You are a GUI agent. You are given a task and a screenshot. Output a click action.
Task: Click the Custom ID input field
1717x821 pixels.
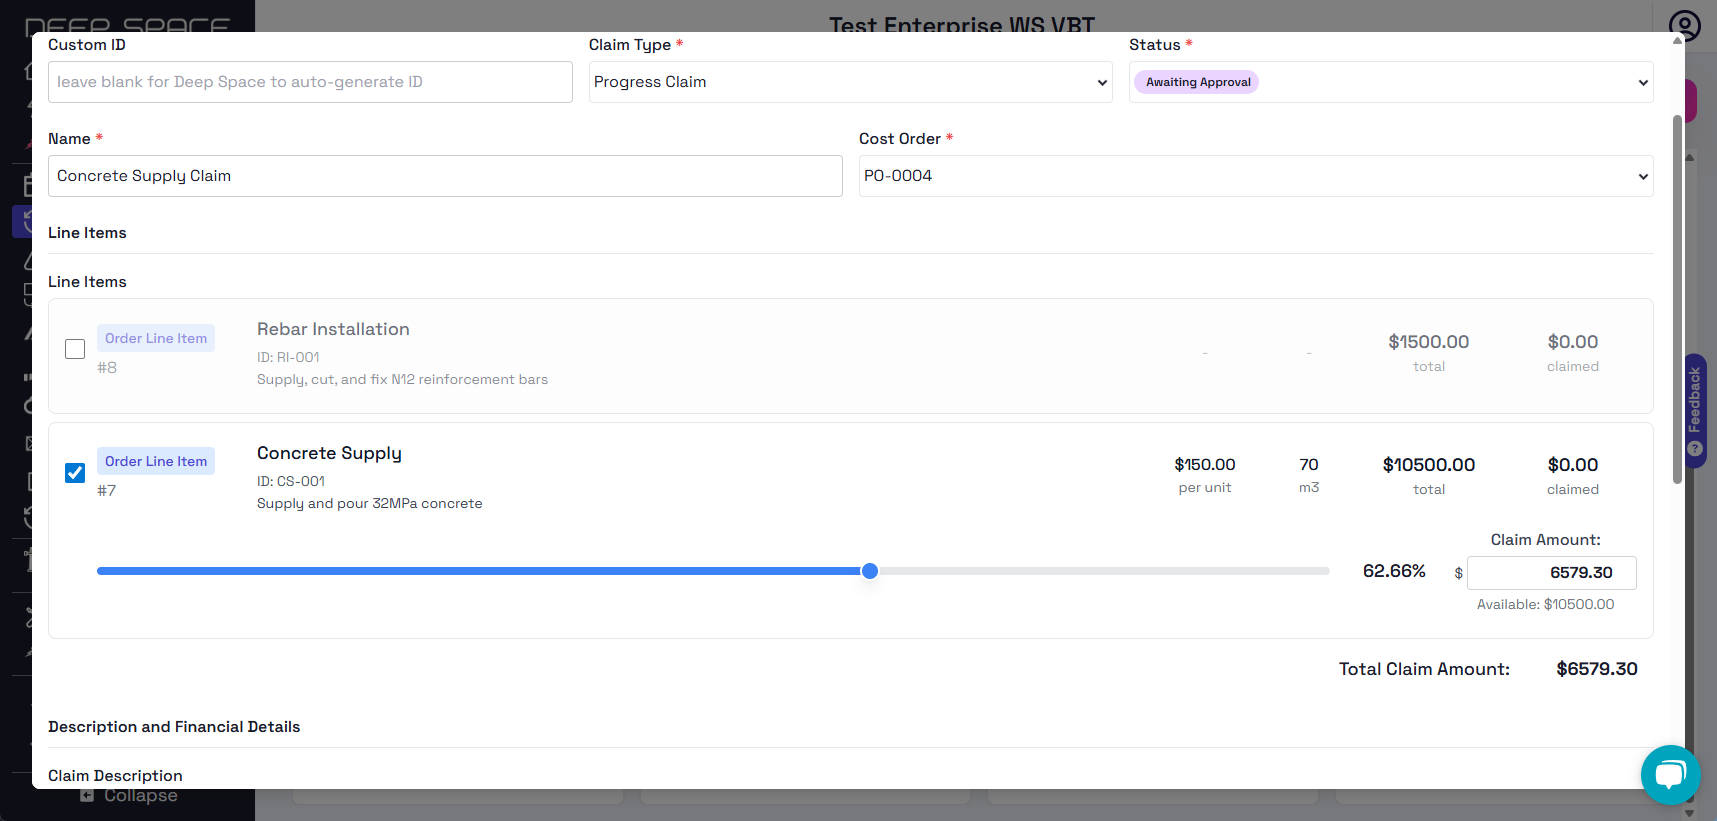pos(310,82)
